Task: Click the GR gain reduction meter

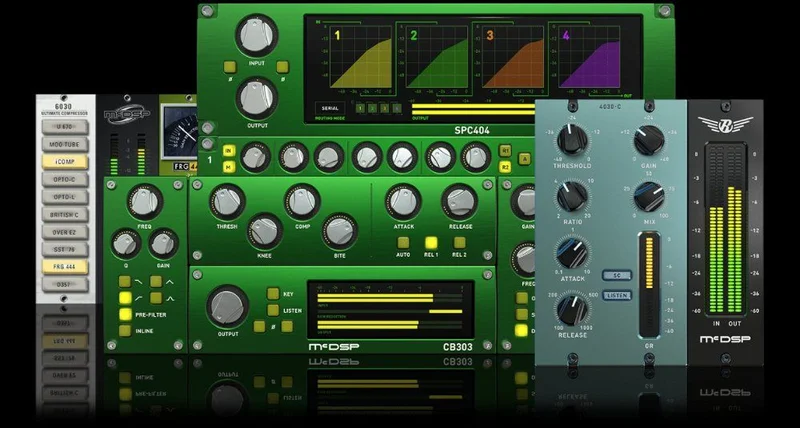Action: pyautogui.click(x=649, y=285)
